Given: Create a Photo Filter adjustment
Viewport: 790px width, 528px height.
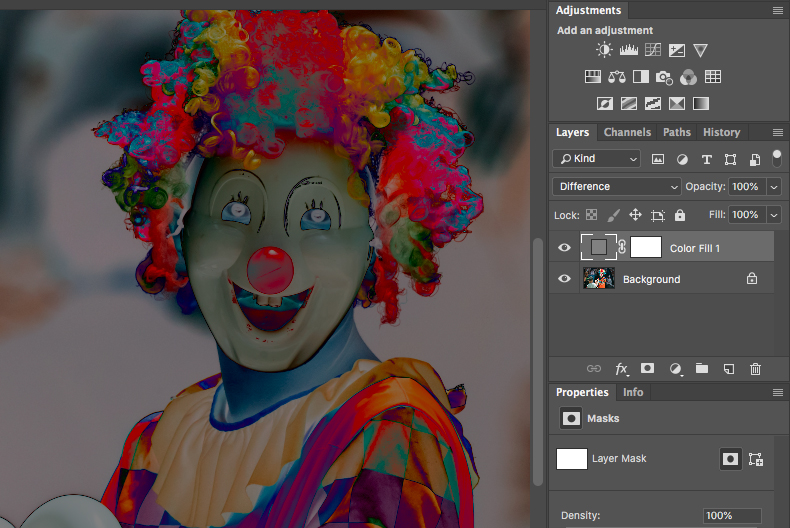Looking at the screenshot, I should pos(665,77).
